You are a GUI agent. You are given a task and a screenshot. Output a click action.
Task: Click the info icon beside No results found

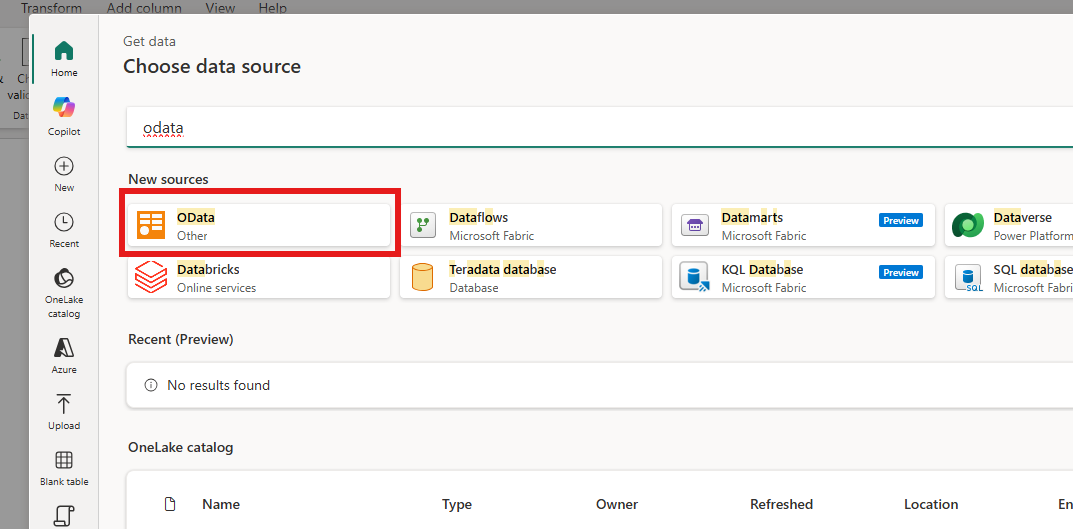click(x=151, y=385)
